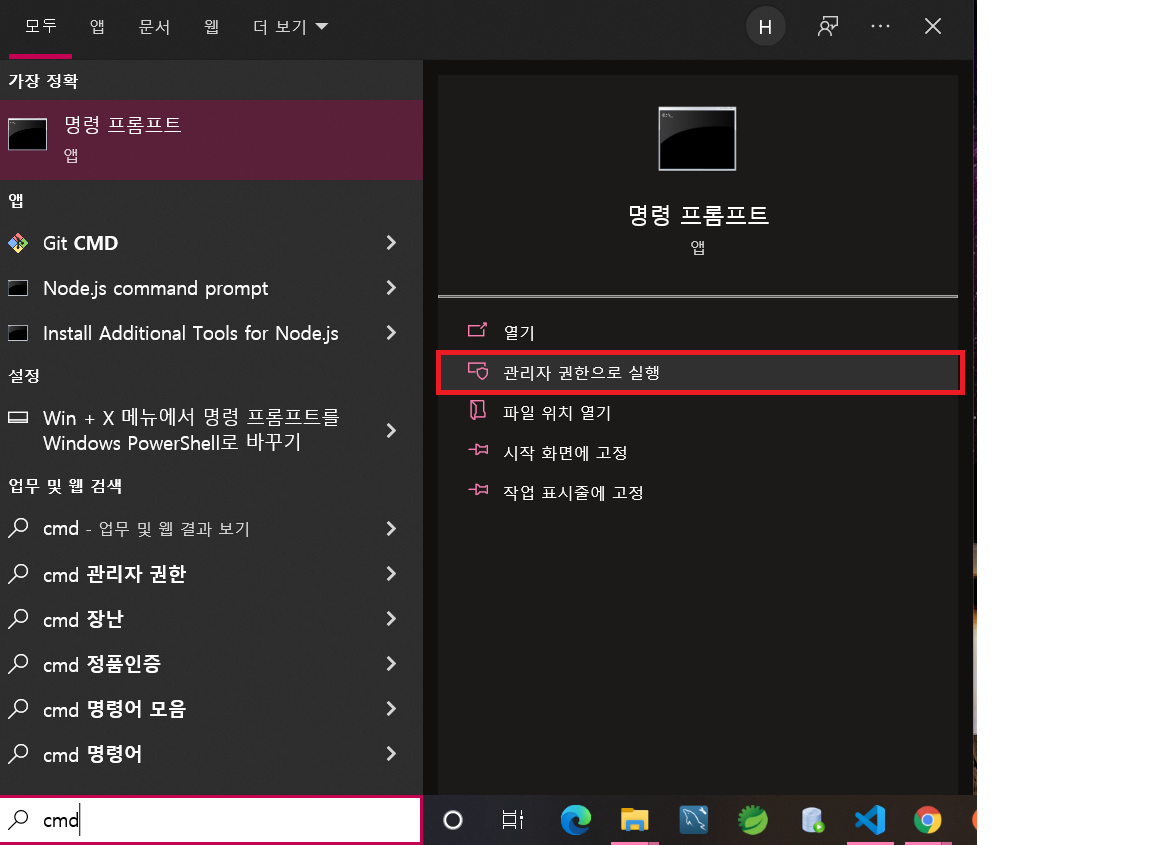The width and height of the screenshot is (1152, 845).
Task: Select cmd 명령어 모음 suggestion text
Action: (x=115, y=710)
